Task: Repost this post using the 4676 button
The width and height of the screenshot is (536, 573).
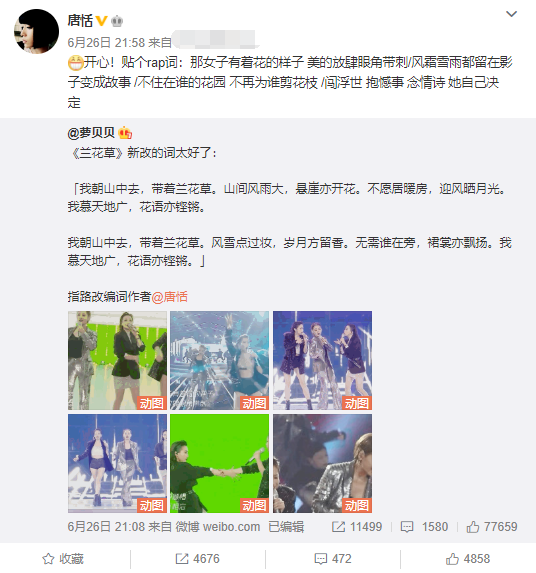Action: (x=198, y=559)
